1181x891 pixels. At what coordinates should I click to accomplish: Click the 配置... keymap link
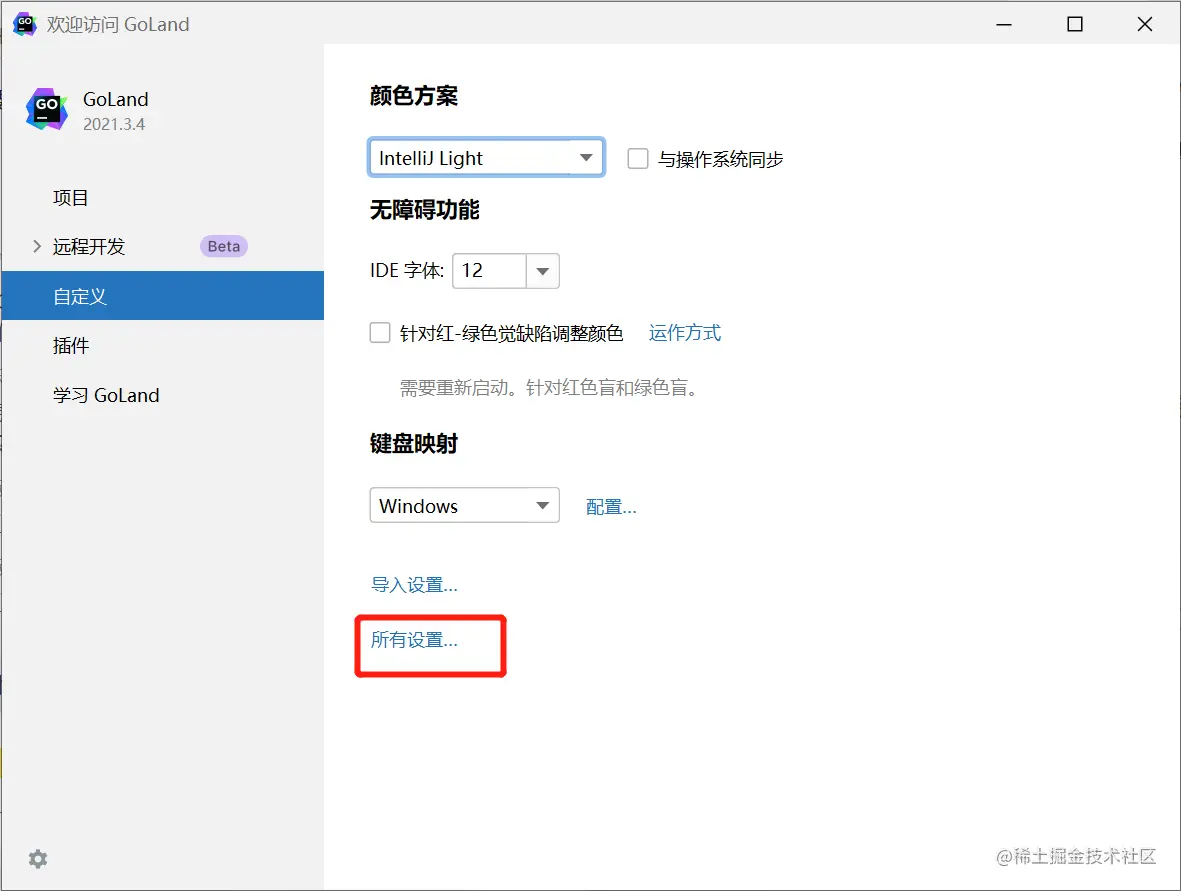[x=611, y=507]
